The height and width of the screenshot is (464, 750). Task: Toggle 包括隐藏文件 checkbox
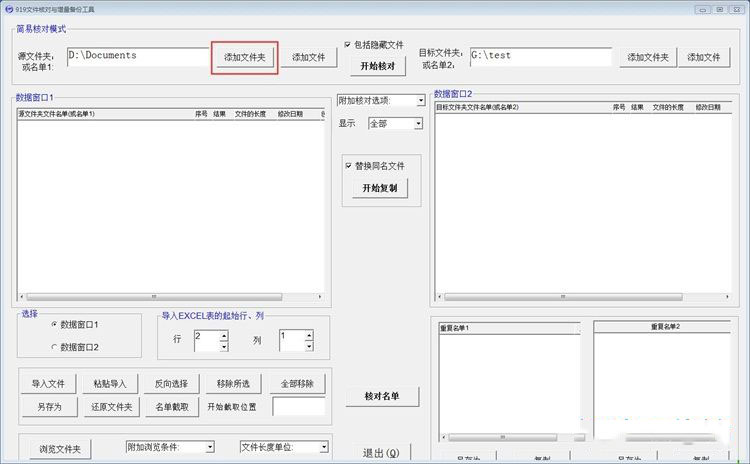click(x=347, y=44)
